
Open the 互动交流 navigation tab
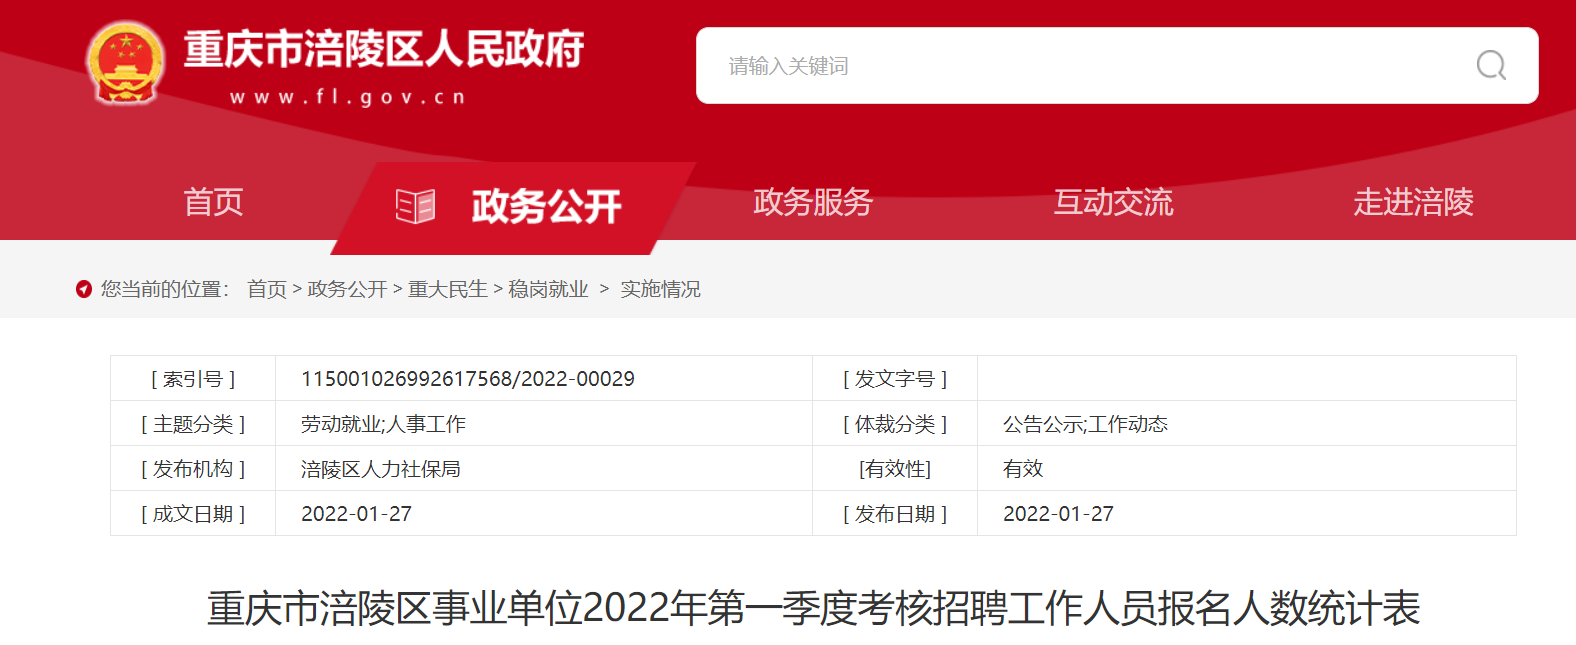pos(1113,202)
